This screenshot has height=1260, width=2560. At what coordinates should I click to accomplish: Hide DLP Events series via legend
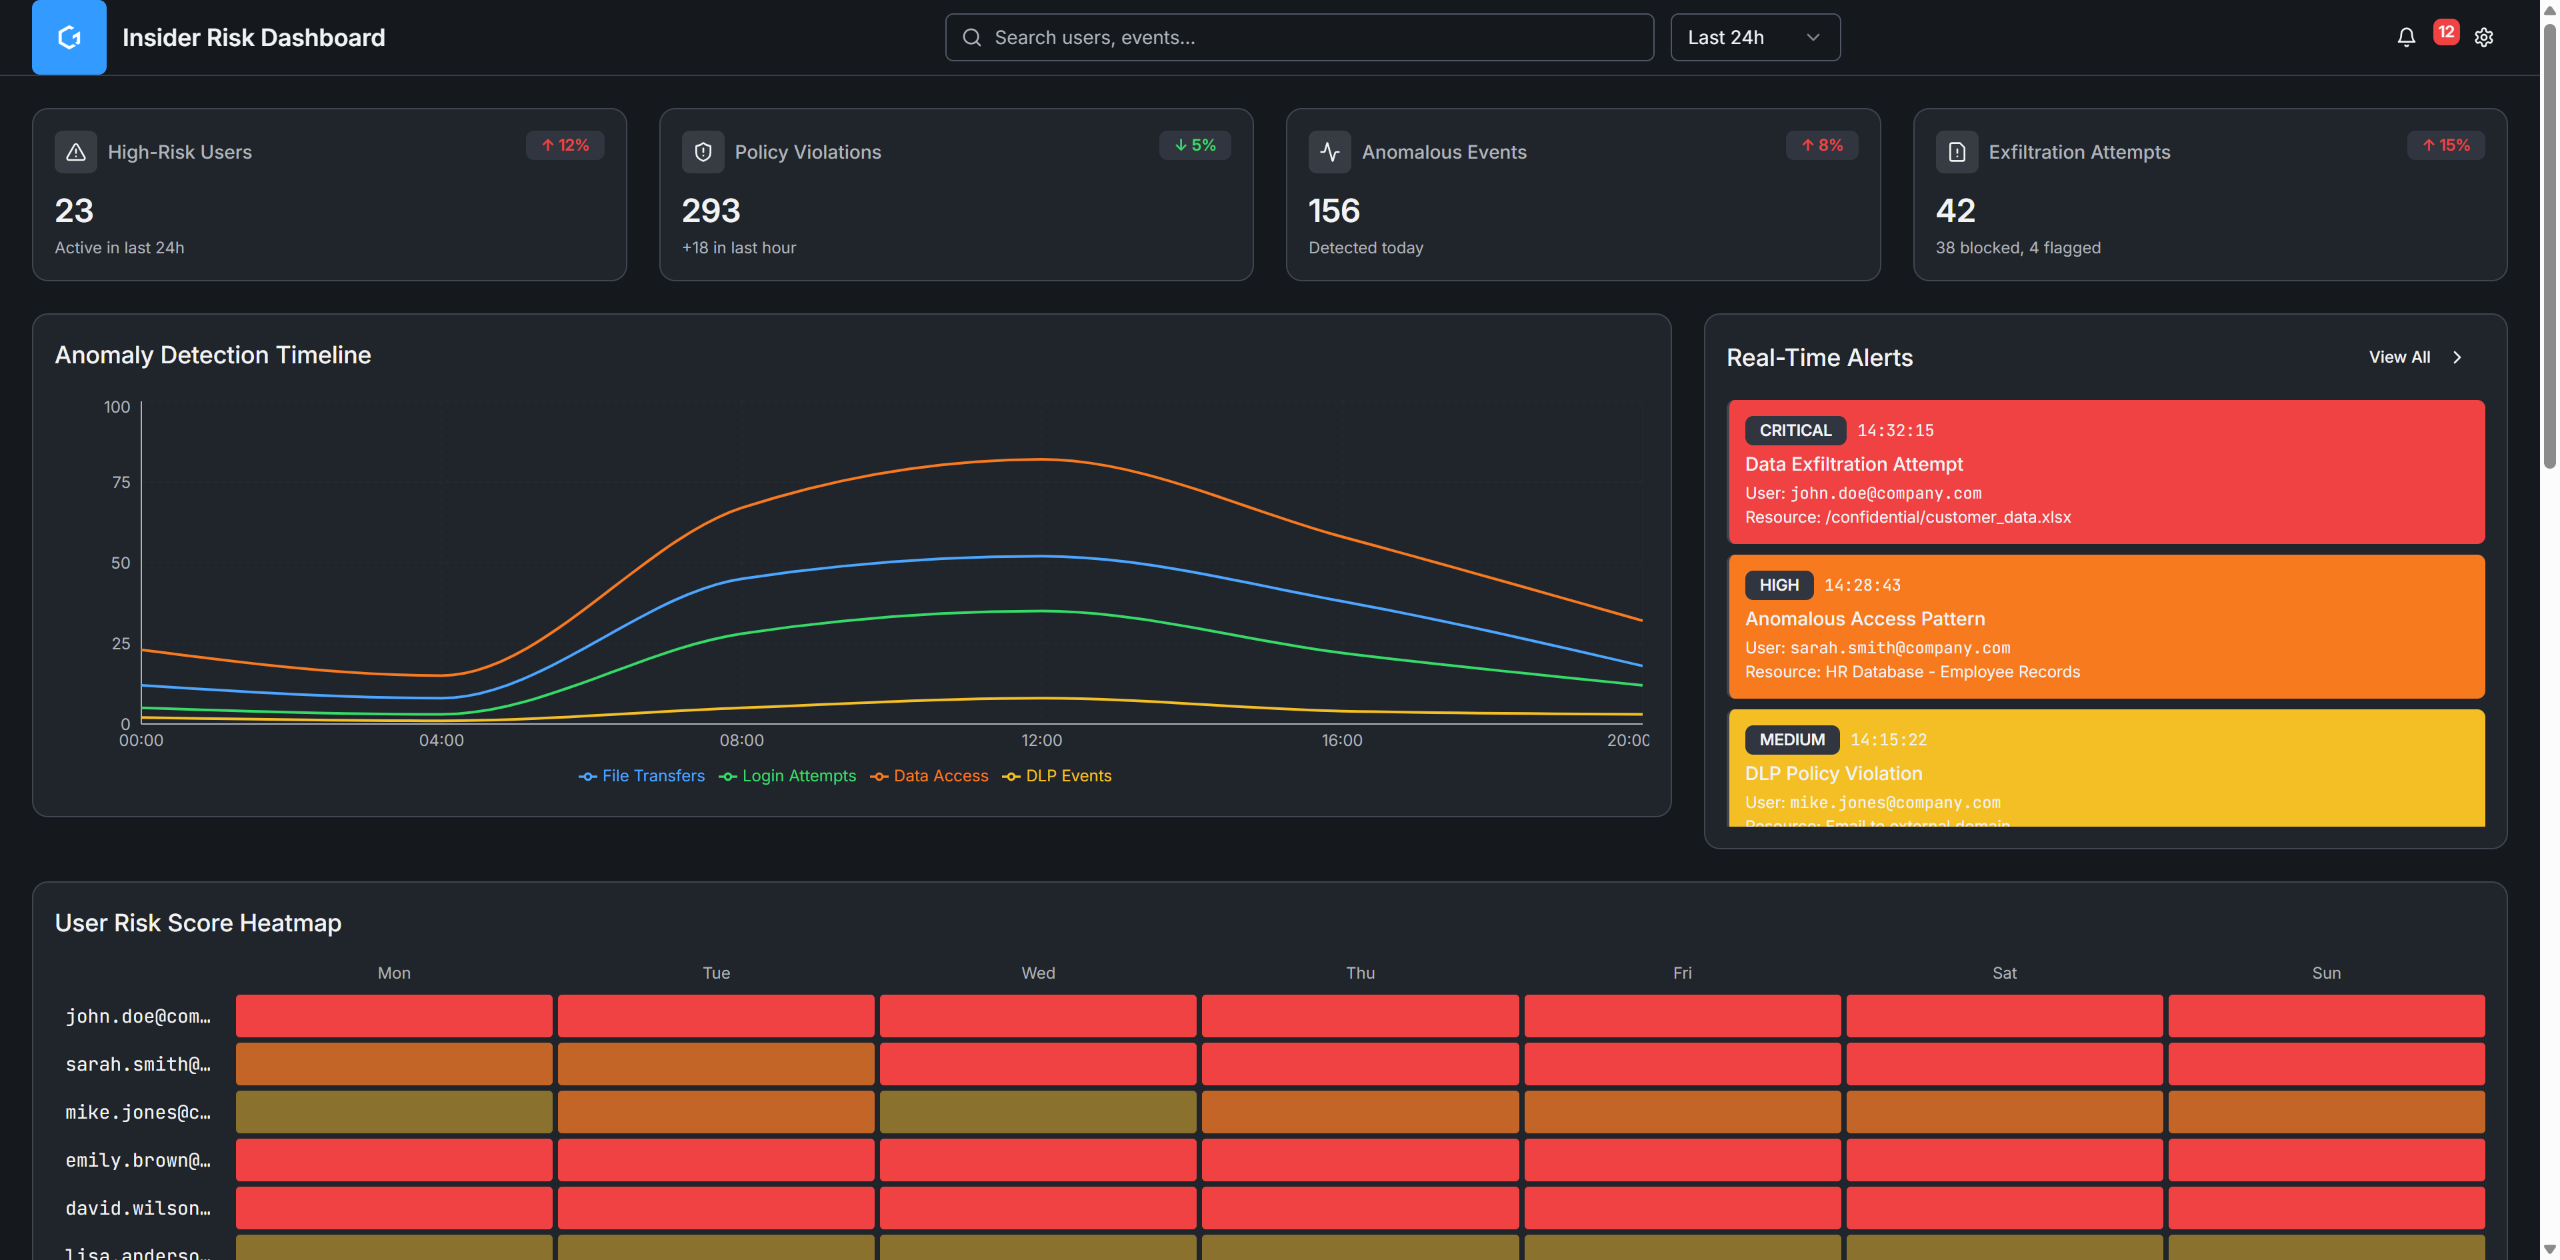click(1057, 776)
